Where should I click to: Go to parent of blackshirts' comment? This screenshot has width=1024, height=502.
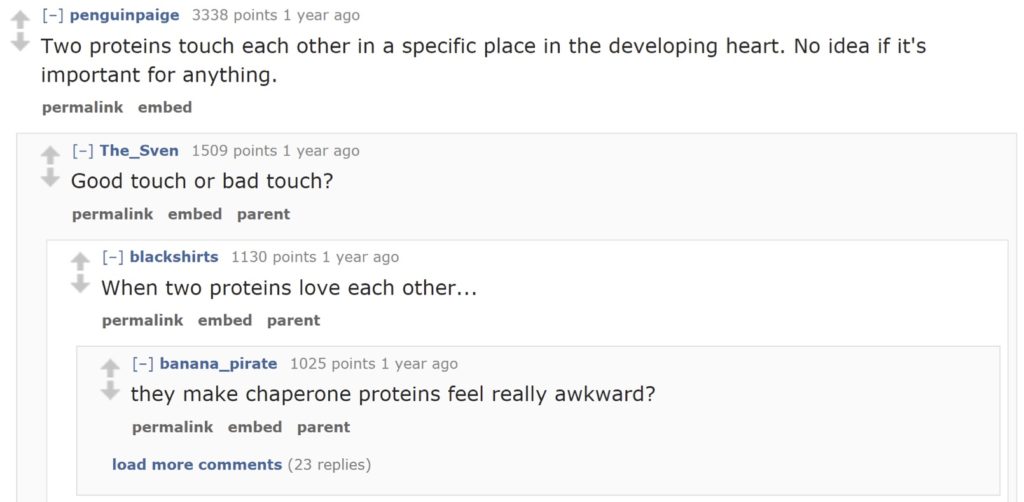[293, 321]
